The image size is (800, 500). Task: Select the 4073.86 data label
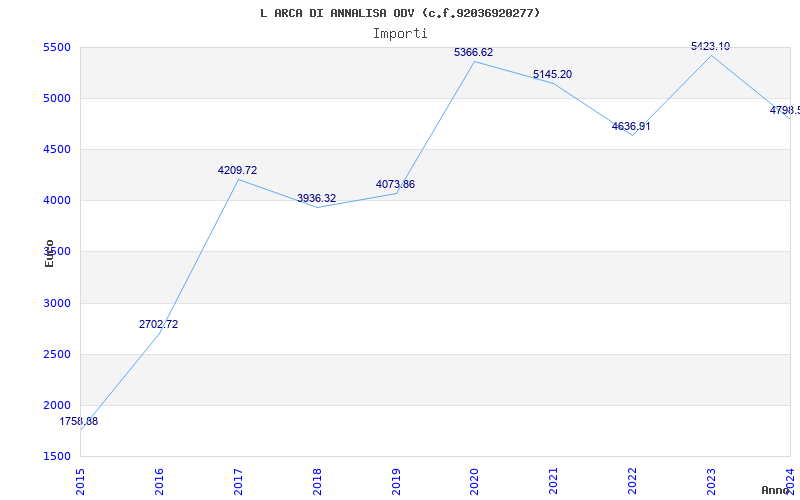(395, 184)
